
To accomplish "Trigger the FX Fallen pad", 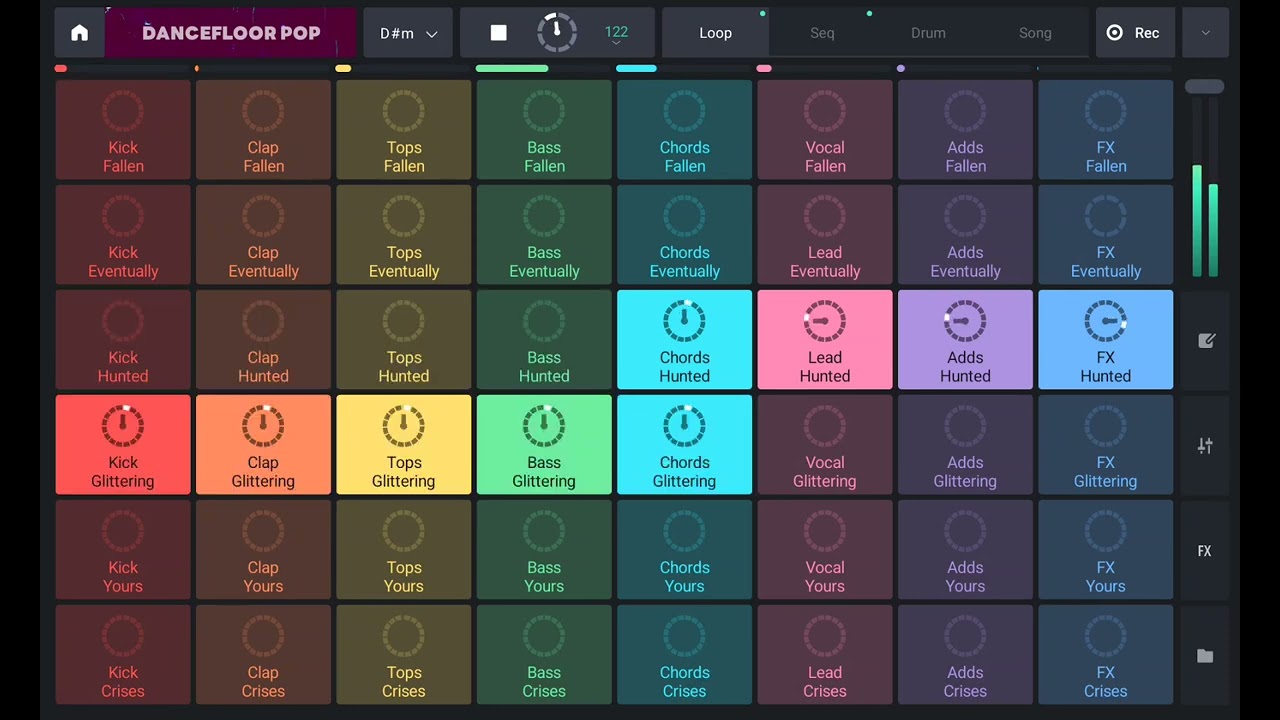I will 1106,130.
